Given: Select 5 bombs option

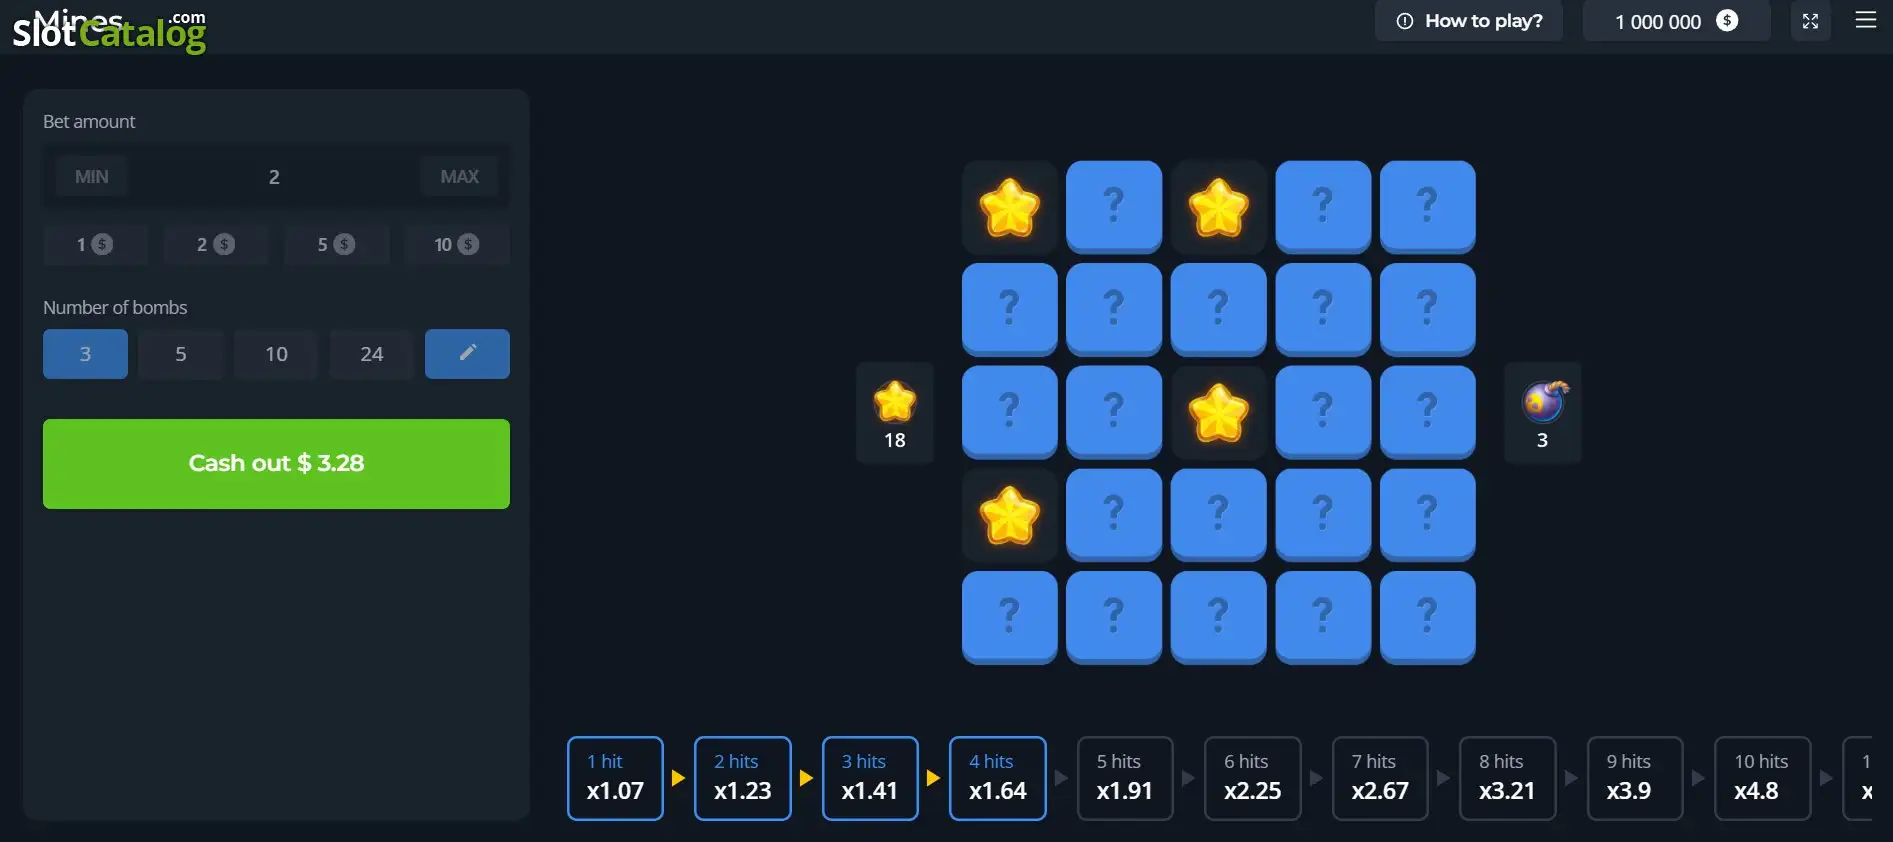Looking at the screenshot, I should [181, 353].
